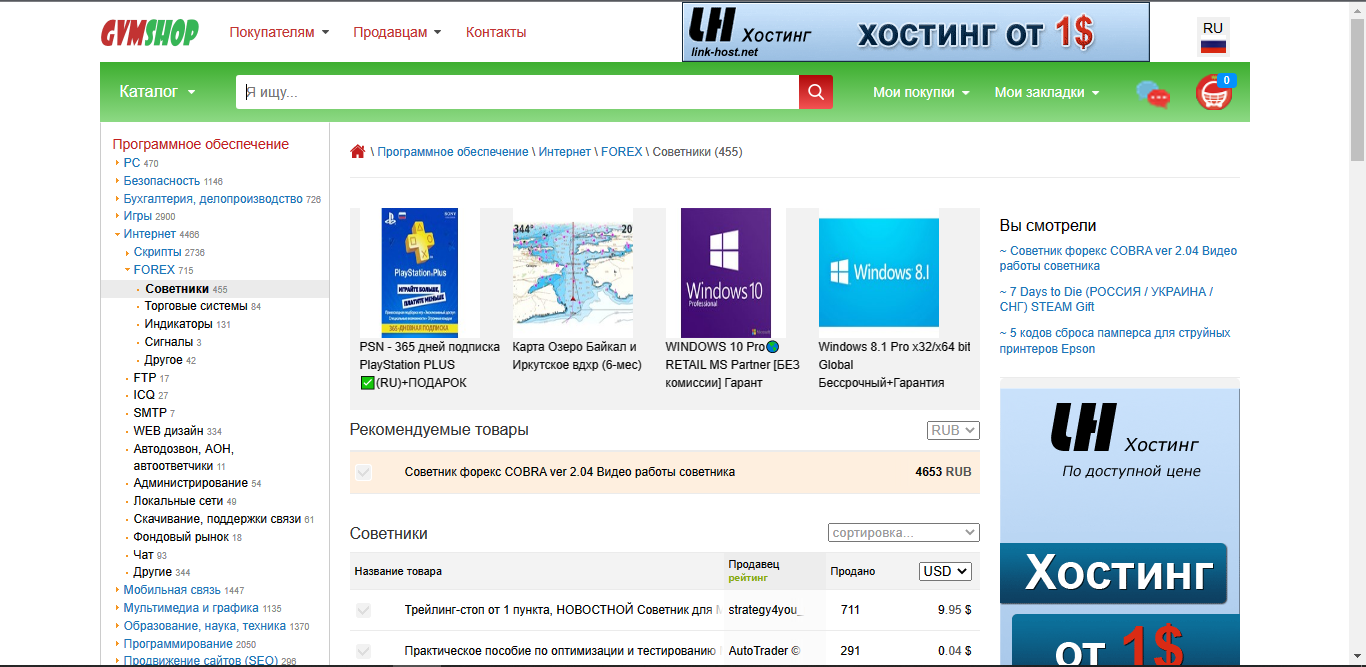Open the shopping cart icon
Viewport: 1366px width, 667px height.
(x=1214, y=93)
